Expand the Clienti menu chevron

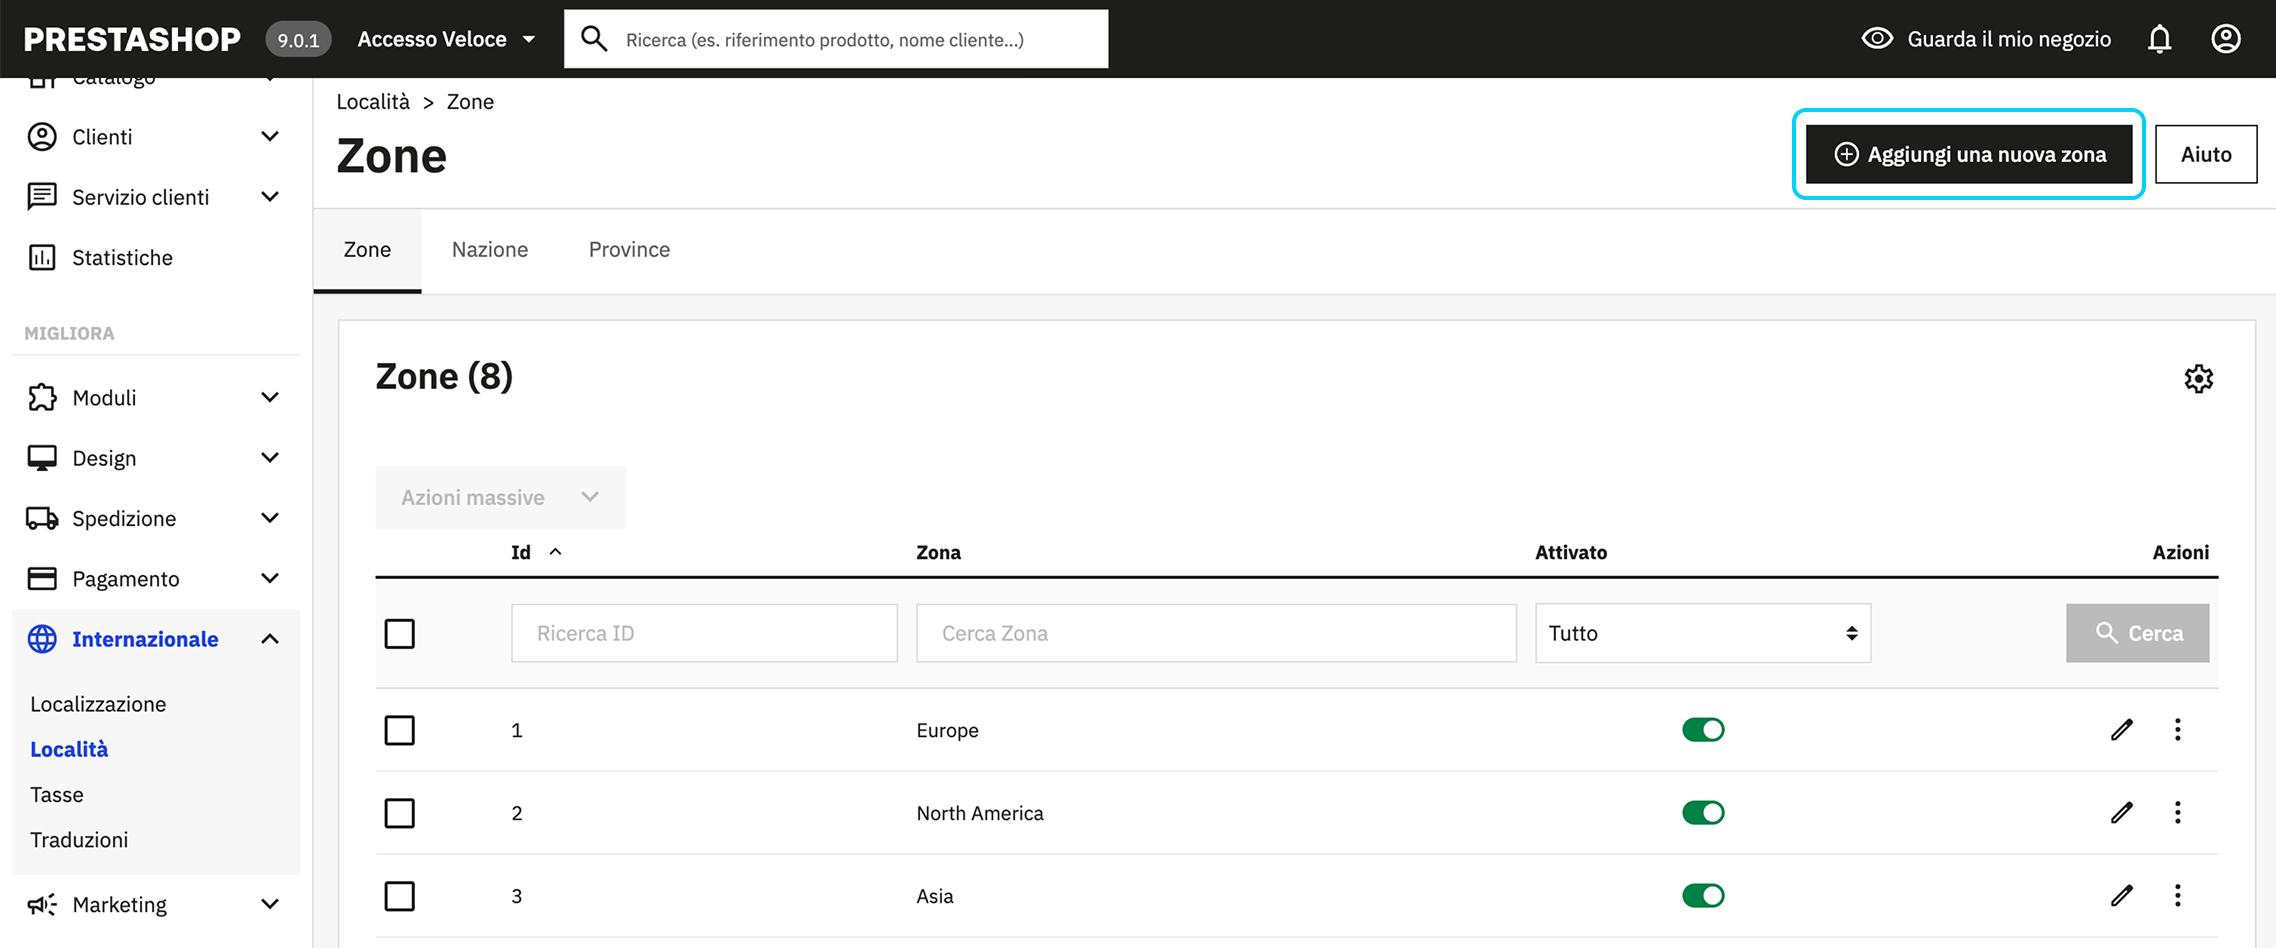pos(270,137)
